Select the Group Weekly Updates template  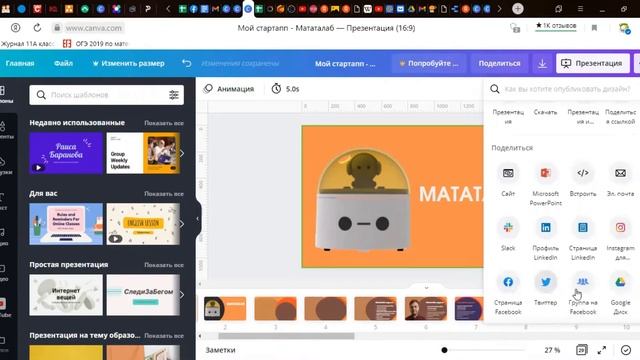click(143, 153)
